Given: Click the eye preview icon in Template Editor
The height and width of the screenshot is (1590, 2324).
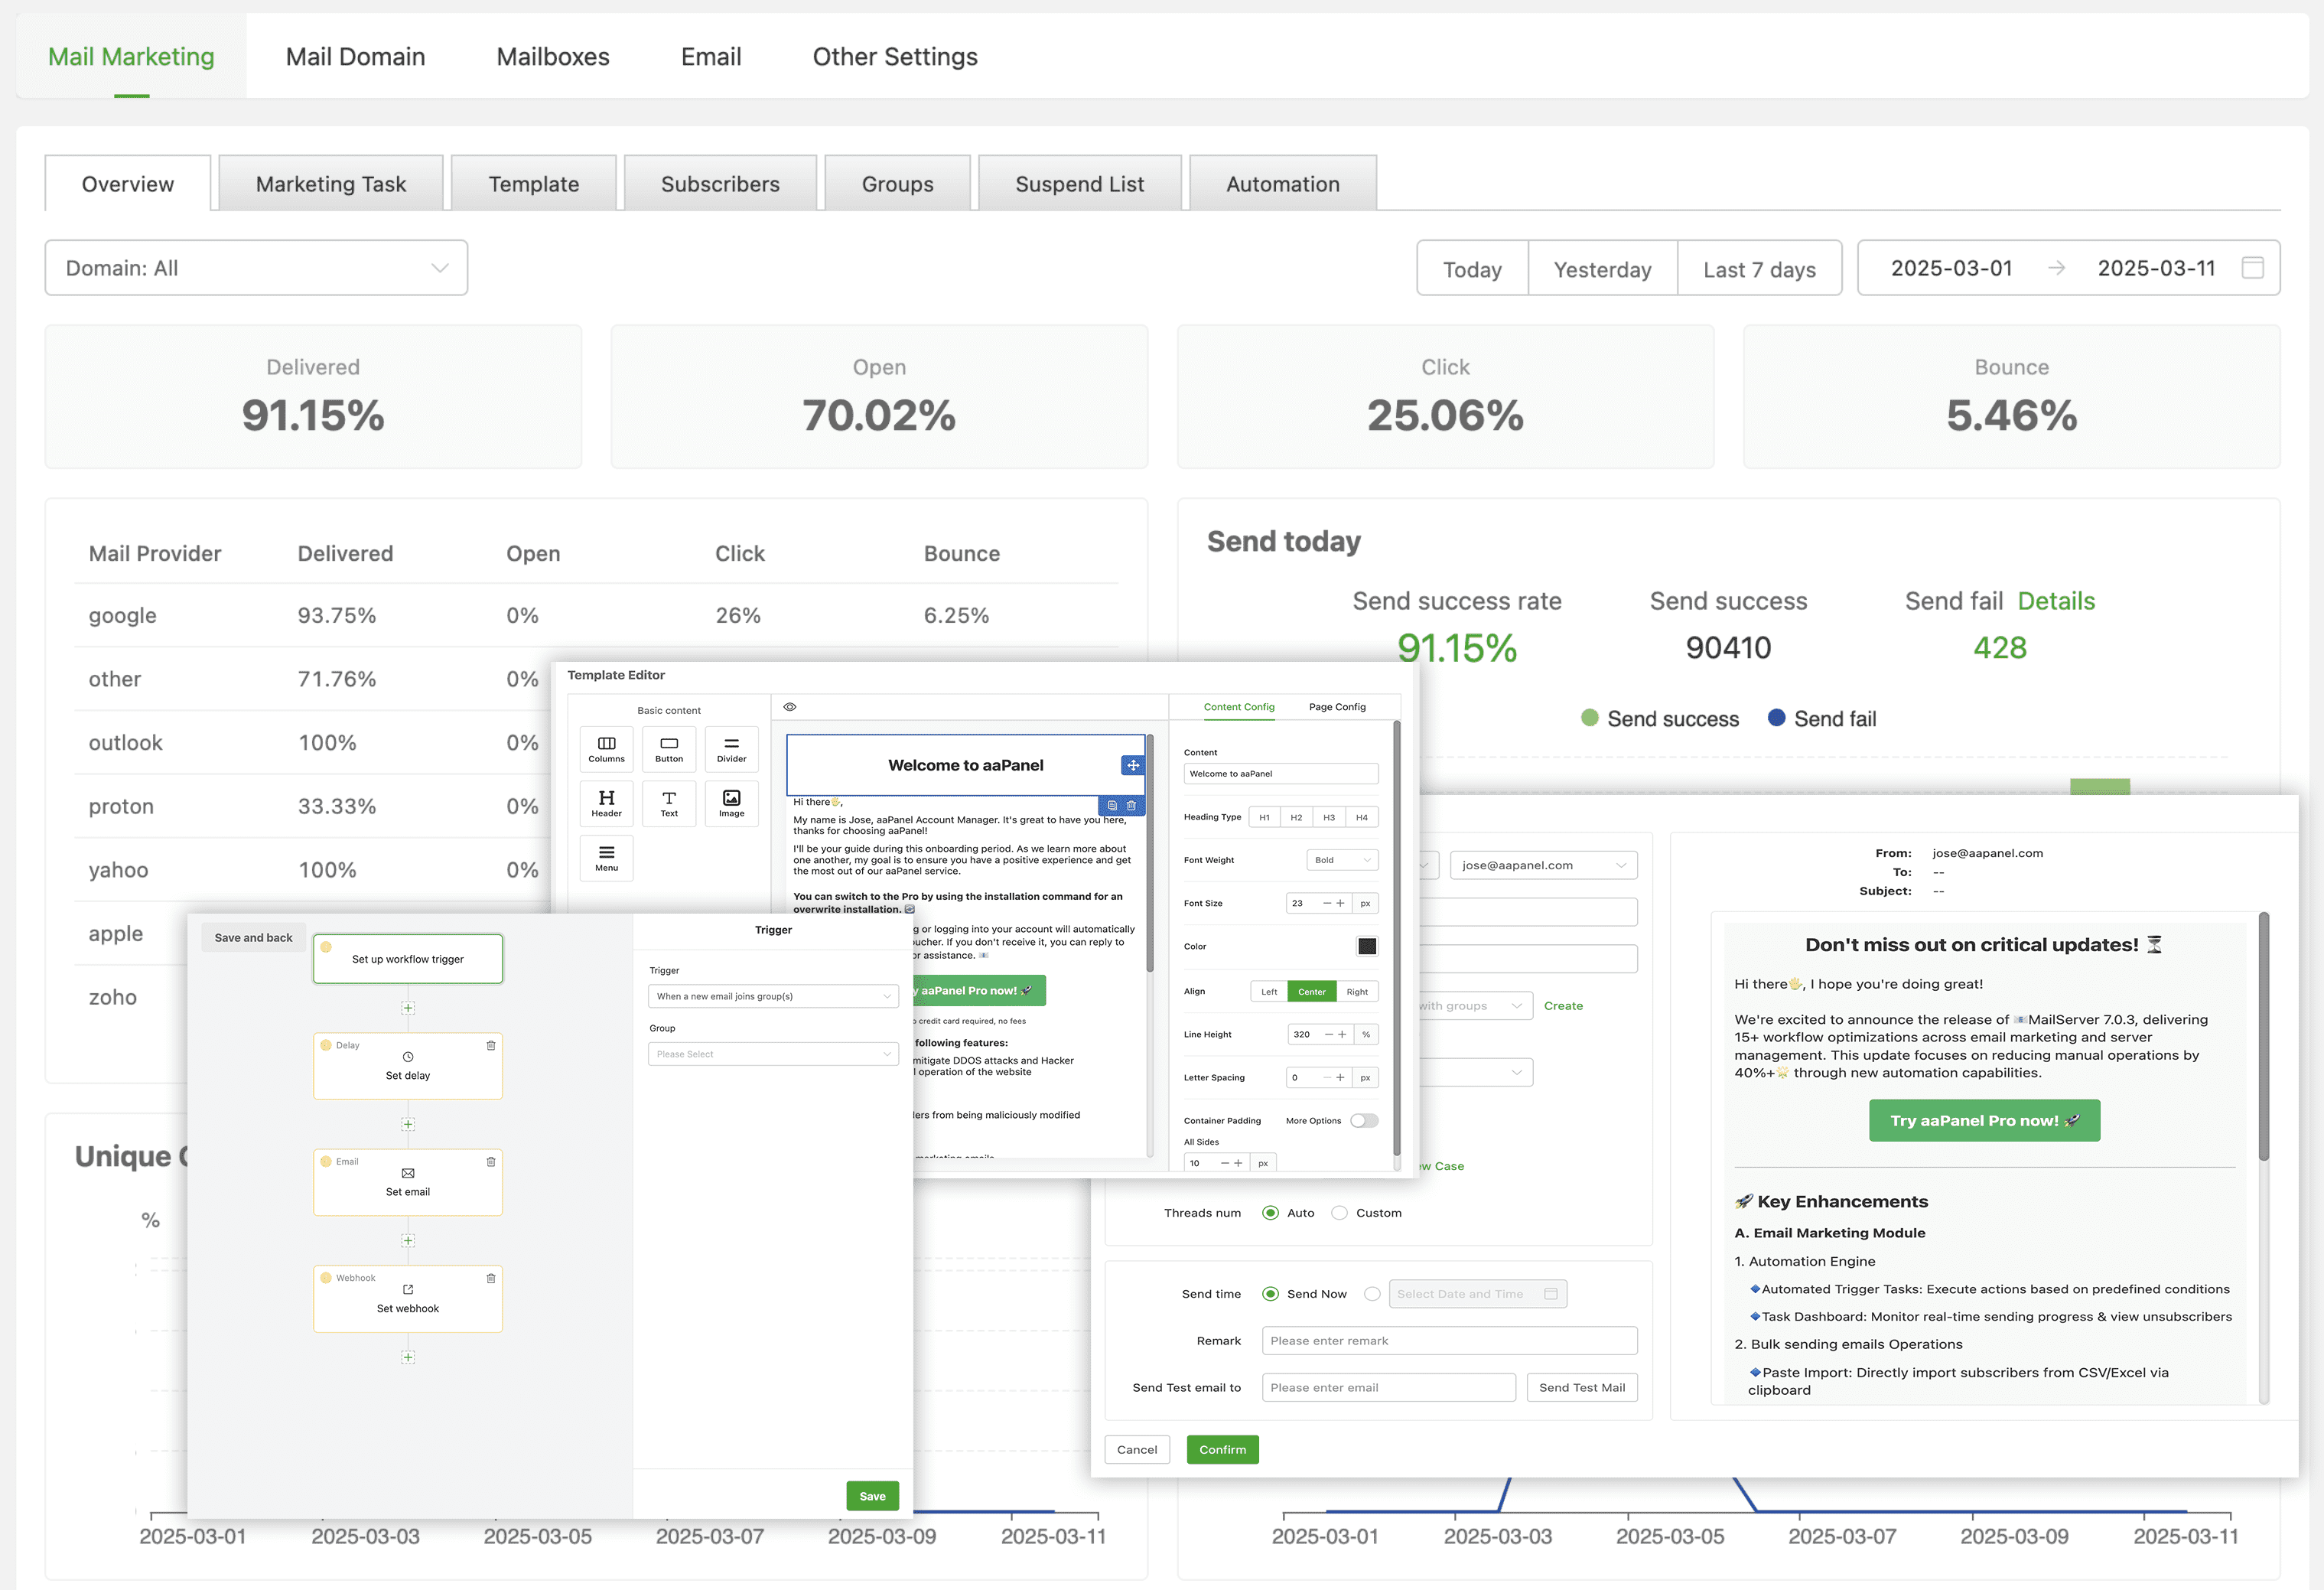Looking at the screenshot, I should coord(790,707).
